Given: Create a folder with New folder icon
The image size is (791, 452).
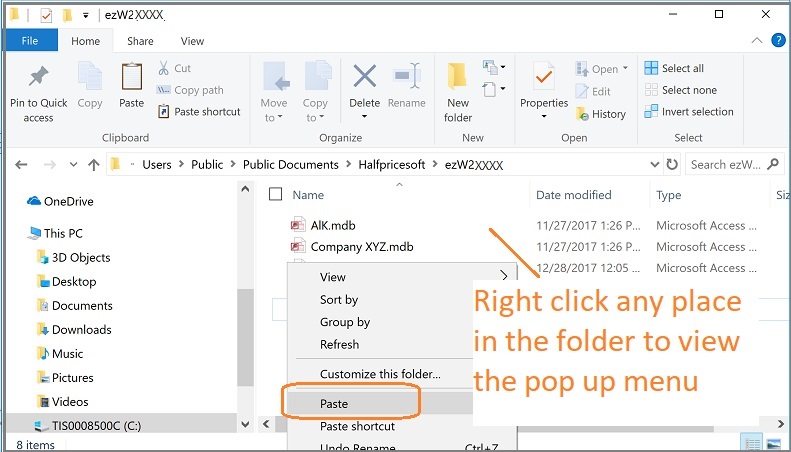Looking at the screenshot, I should tap(458, 77).
